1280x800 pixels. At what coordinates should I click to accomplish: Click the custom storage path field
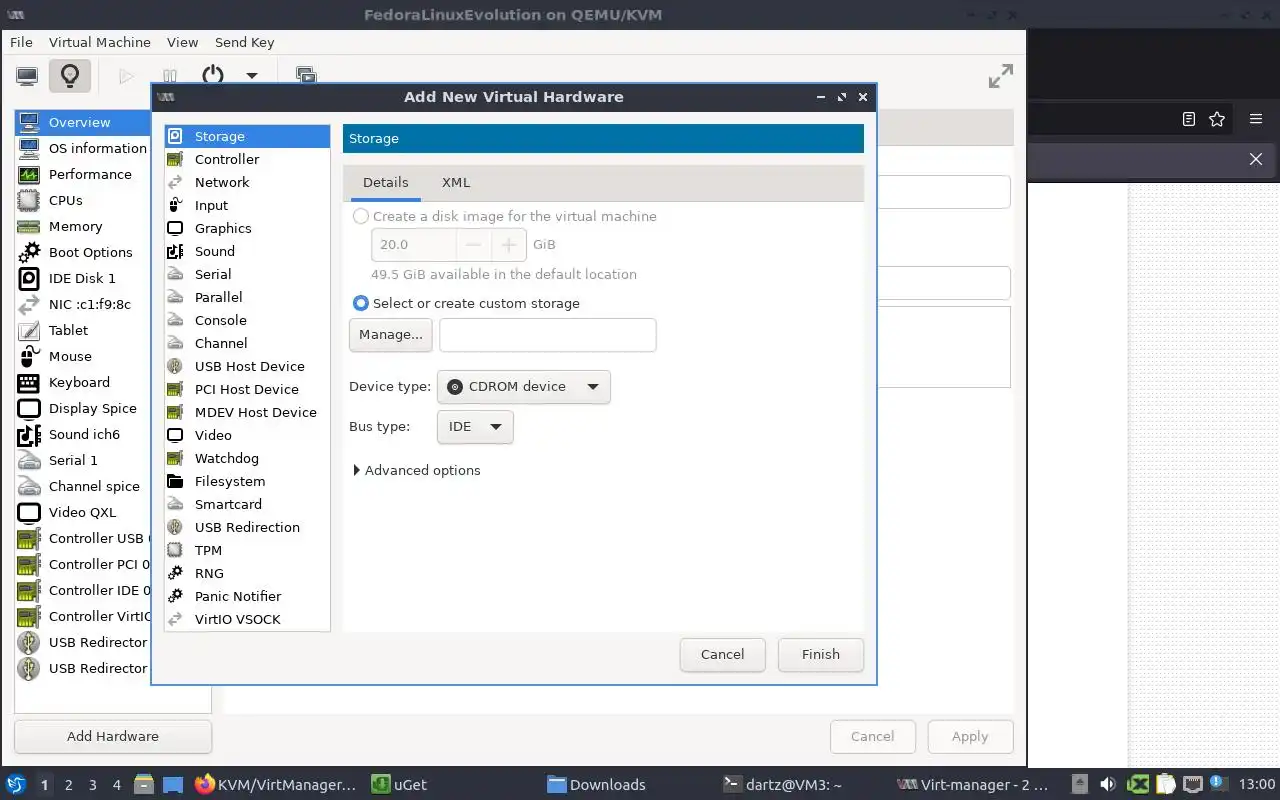point(548,335)
